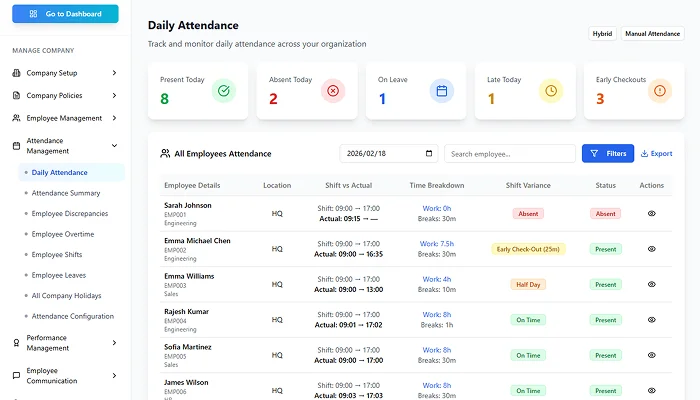Collapse the Attendance Management section
700x400 pixels.
[x=114, y=145]
